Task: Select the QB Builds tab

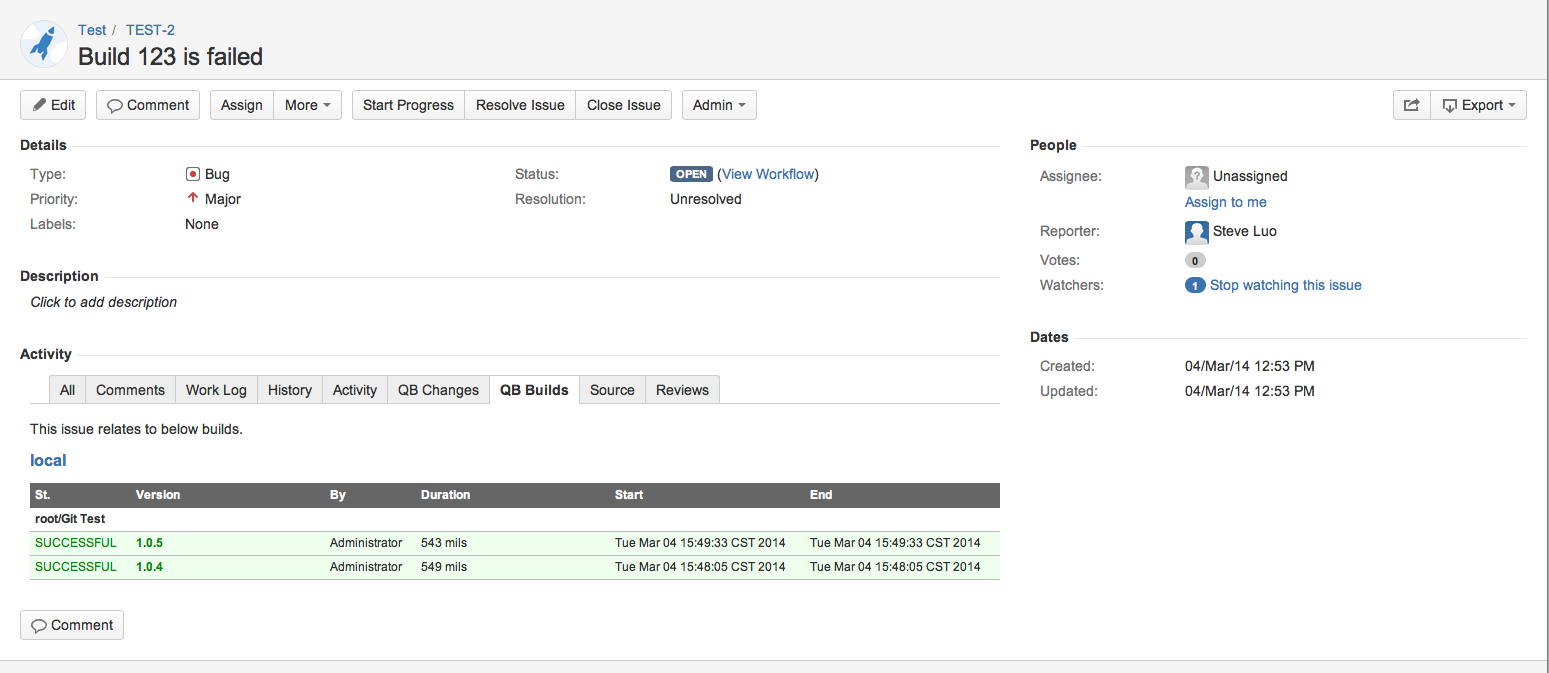Action: tap(534, 390)
